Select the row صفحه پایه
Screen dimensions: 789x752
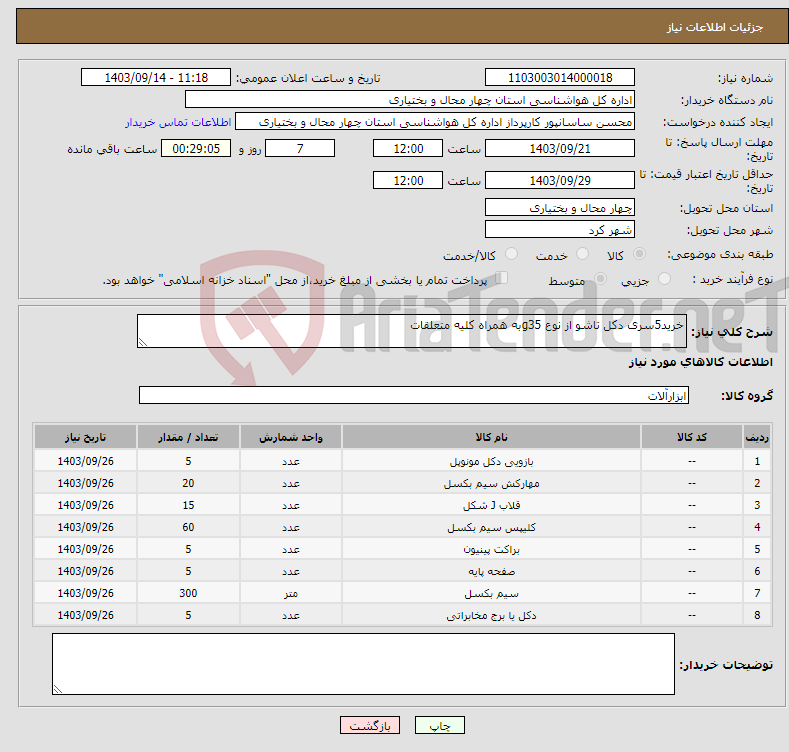point(403,571)
